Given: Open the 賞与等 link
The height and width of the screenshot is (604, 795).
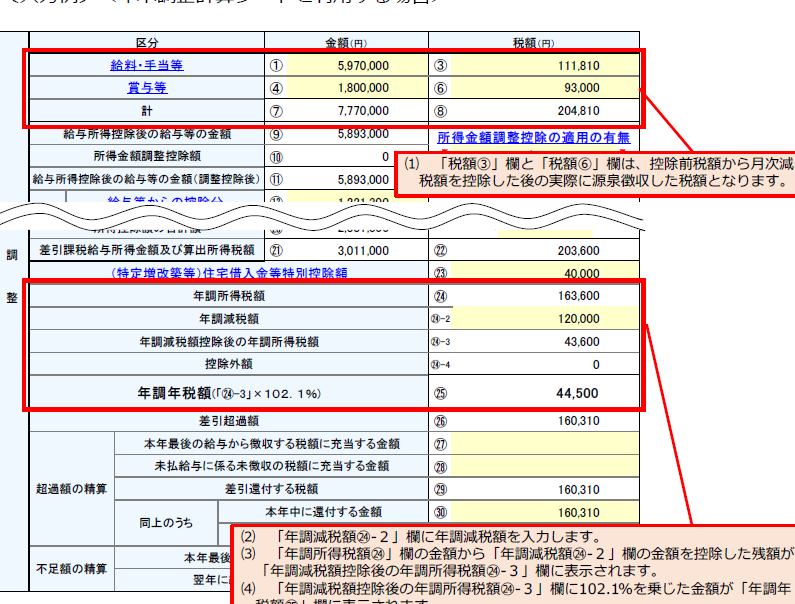Looking at the screenshot, I should (x=146, y=88).
